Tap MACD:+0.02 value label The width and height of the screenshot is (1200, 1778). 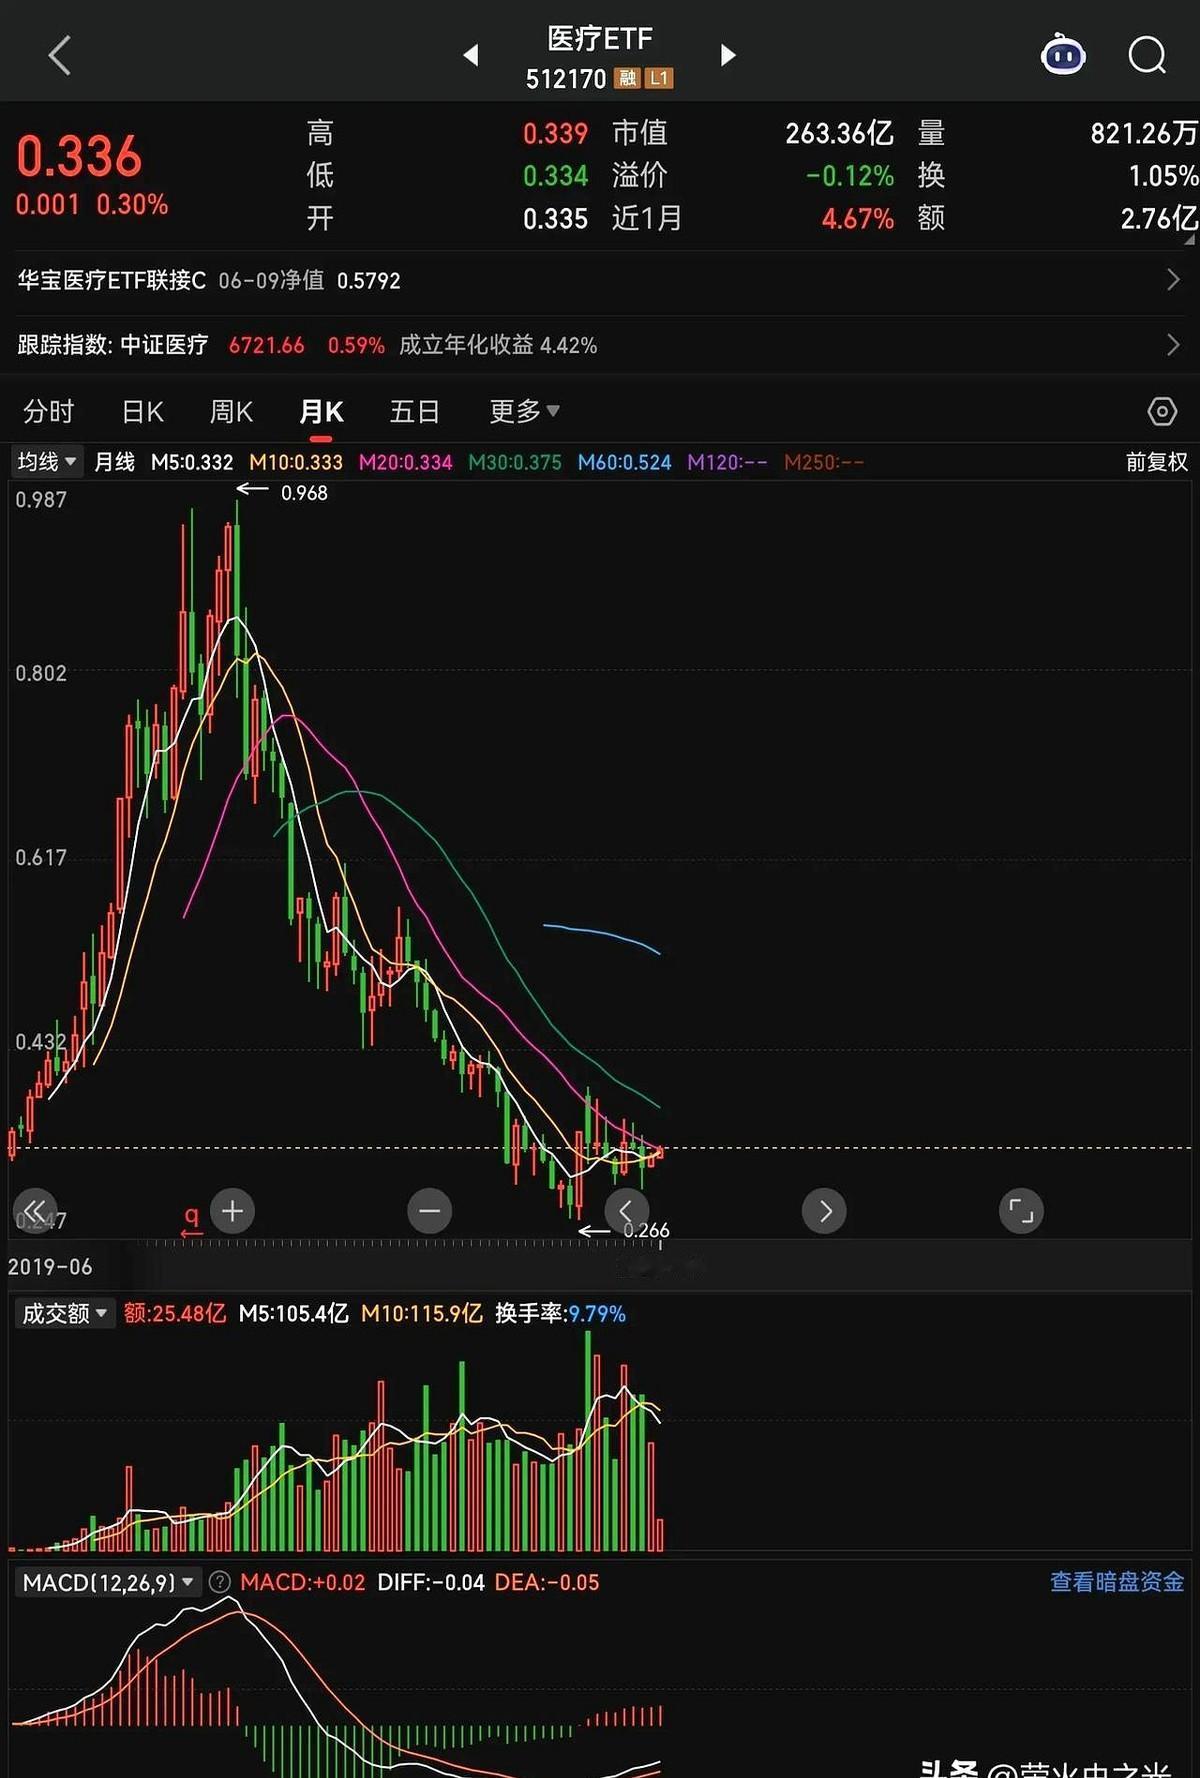(303, 1582)
